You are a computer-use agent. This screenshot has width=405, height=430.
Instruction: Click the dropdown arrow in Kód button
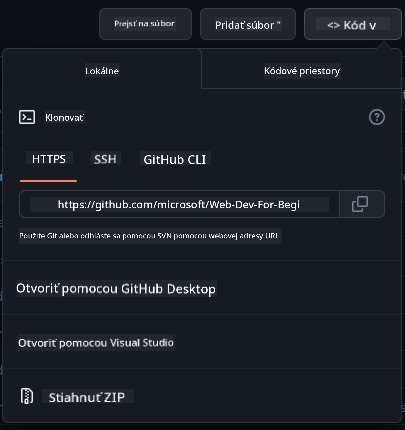[x=373, y=25]
